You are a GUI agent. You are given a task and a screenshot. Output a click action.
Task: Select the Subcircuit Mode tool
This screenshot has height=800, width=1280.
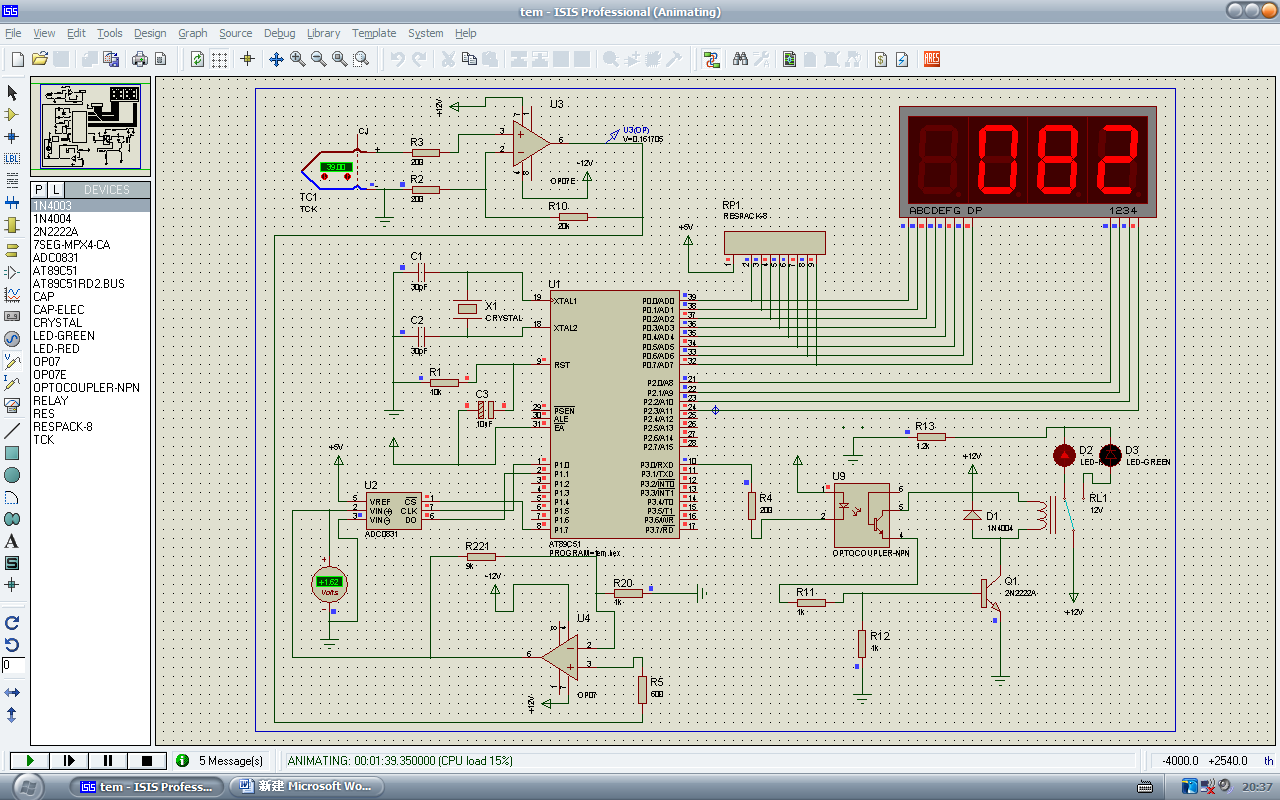[12, 224]
